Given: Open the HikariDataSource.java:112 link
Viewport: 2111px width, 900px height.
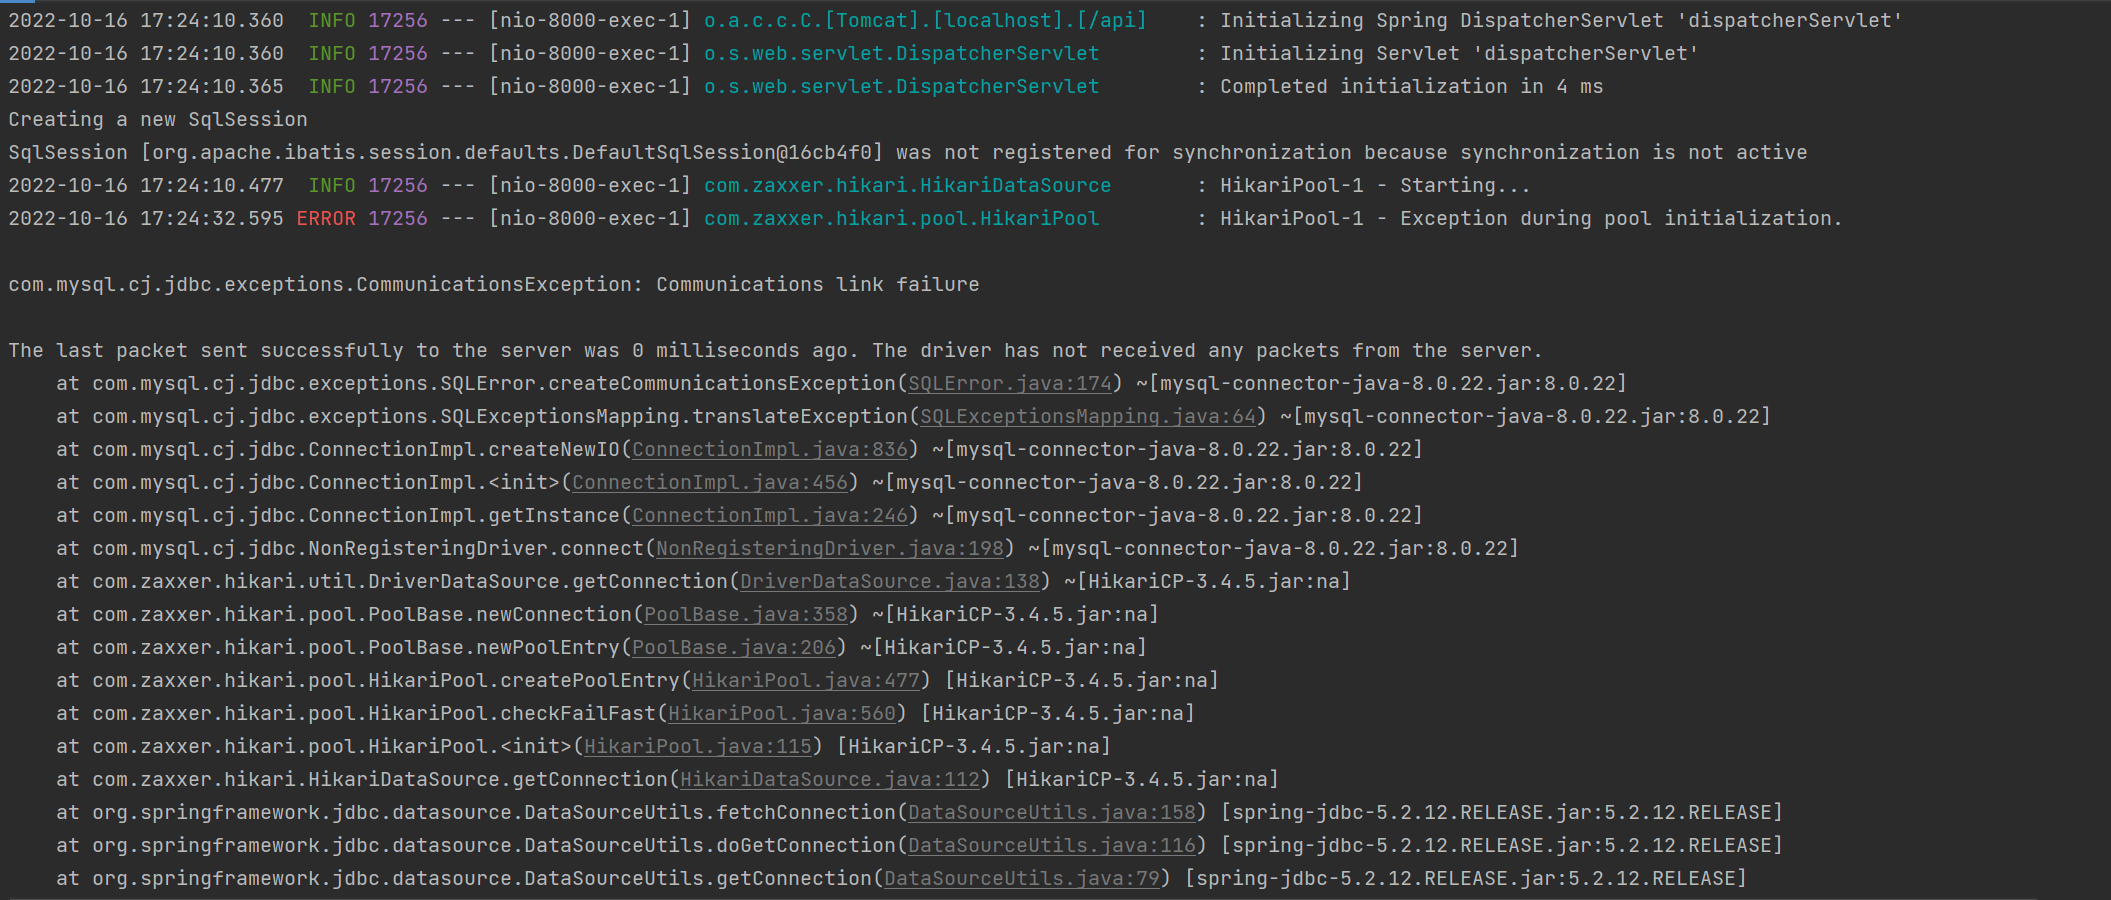Looking at the screenshot, I should pyautogui.click(x=830, y=779).
